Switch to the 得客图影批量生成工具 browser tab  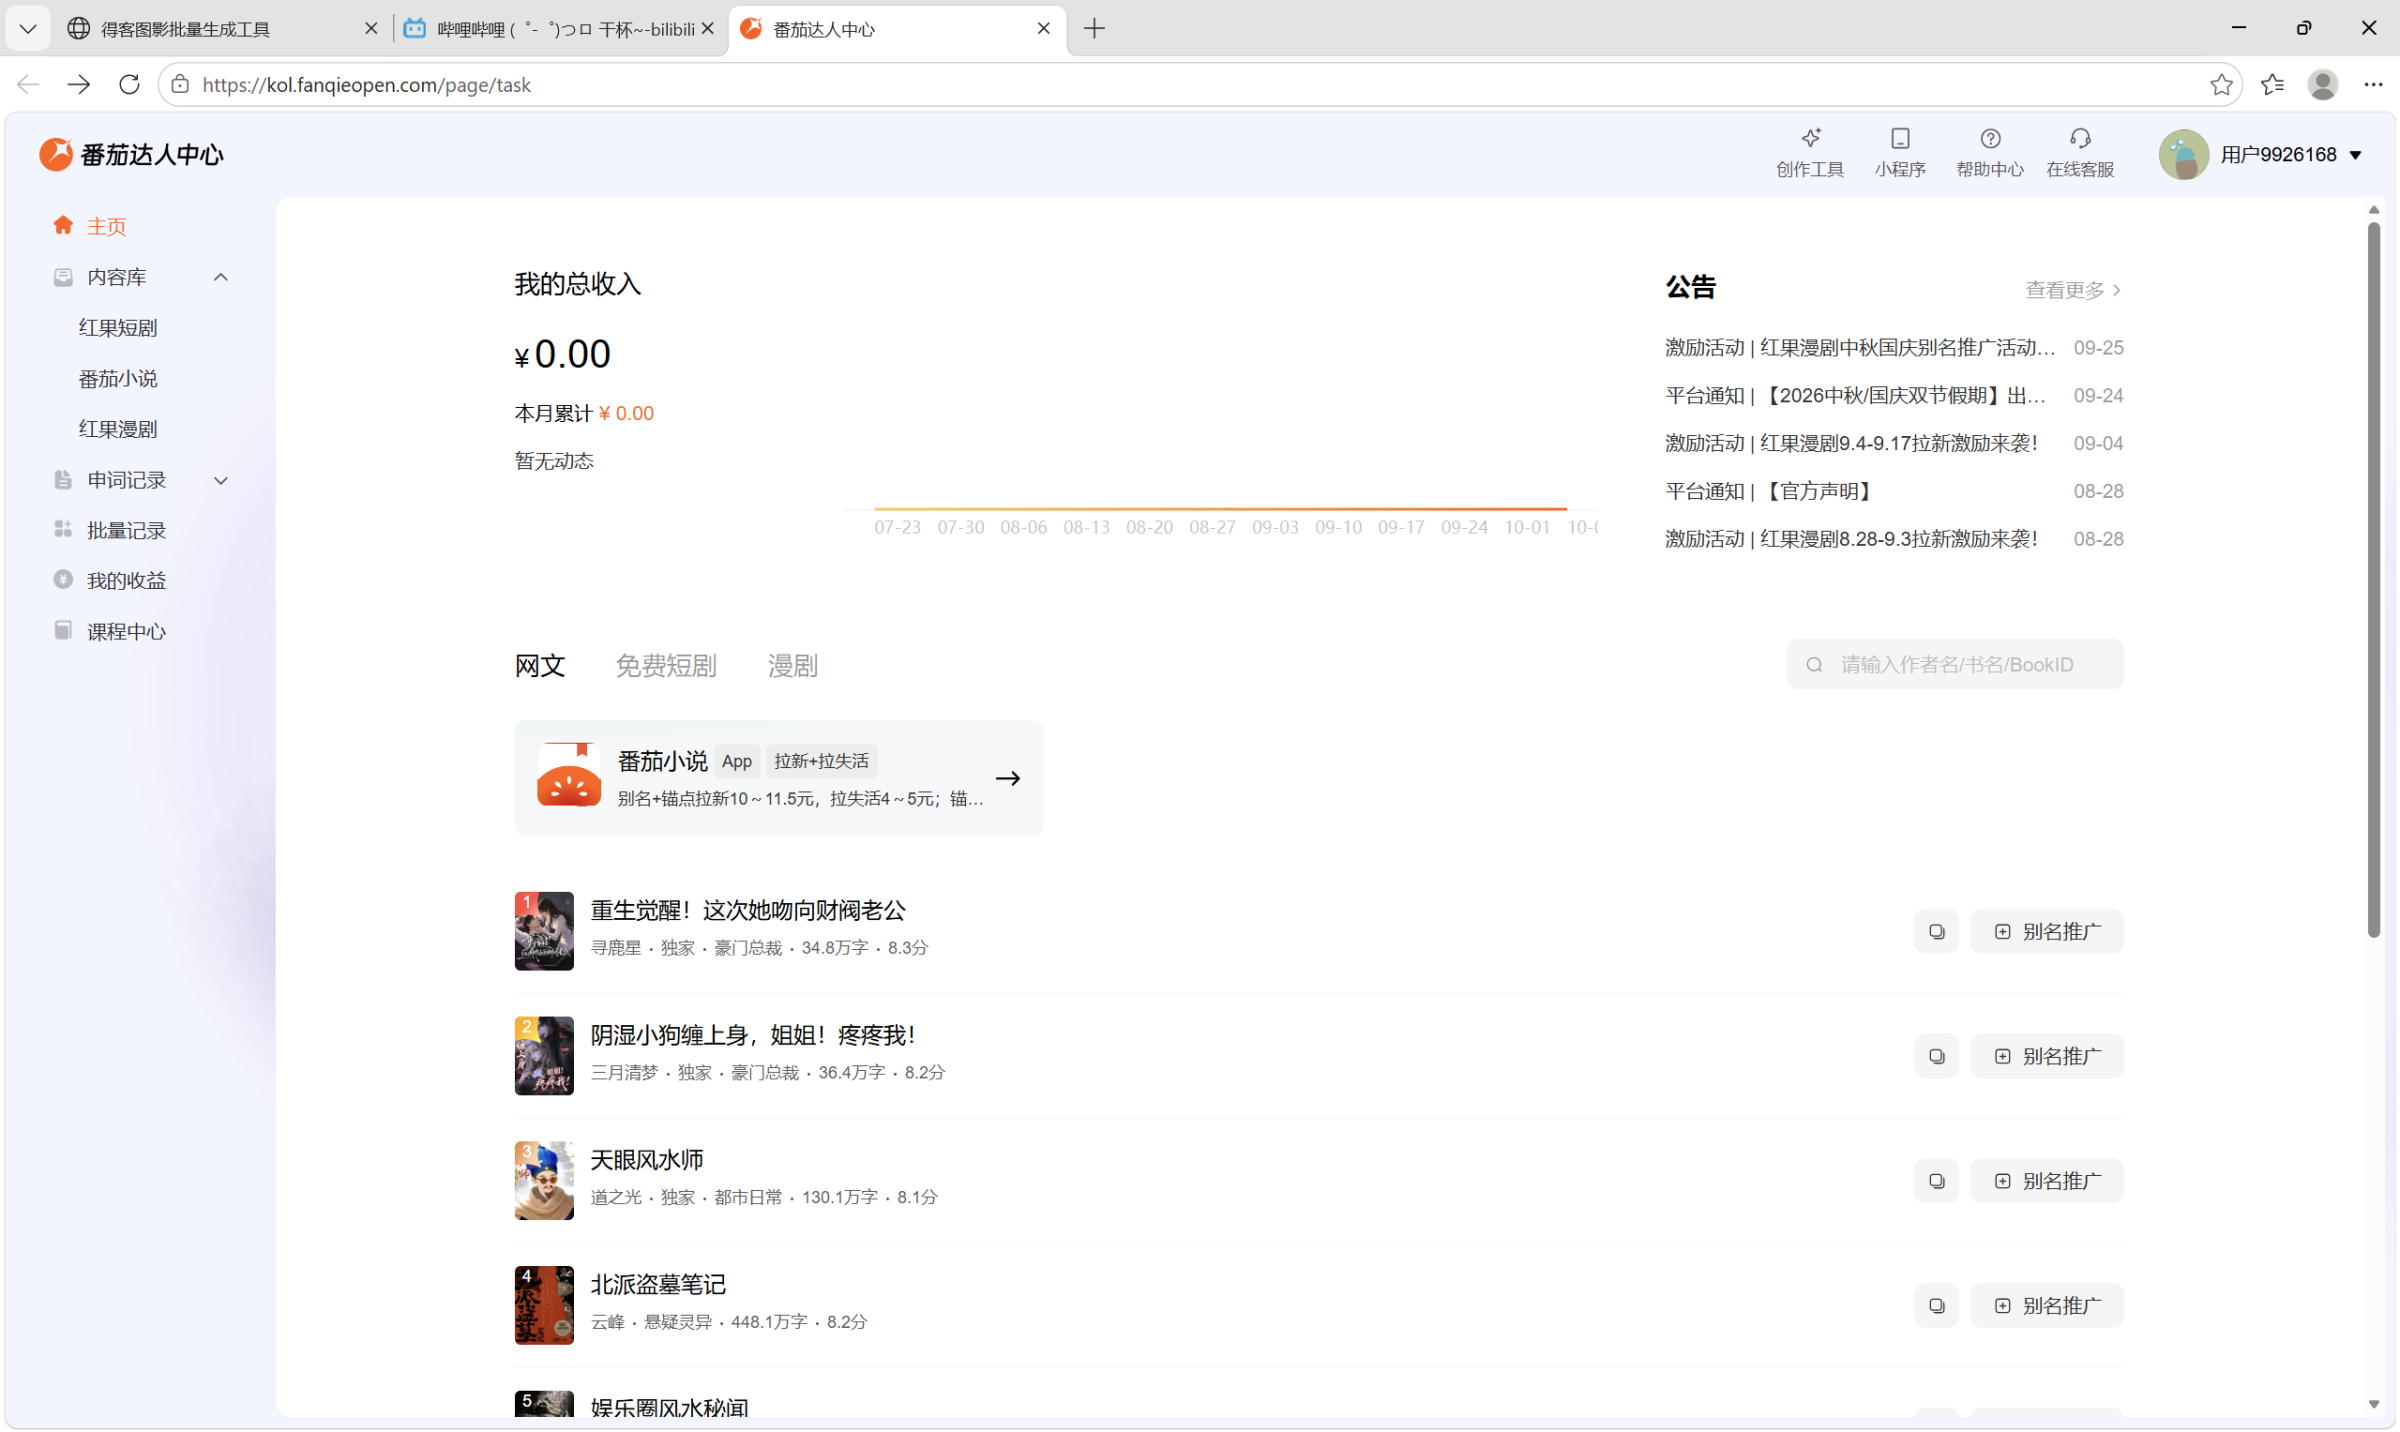coord(224,28)
